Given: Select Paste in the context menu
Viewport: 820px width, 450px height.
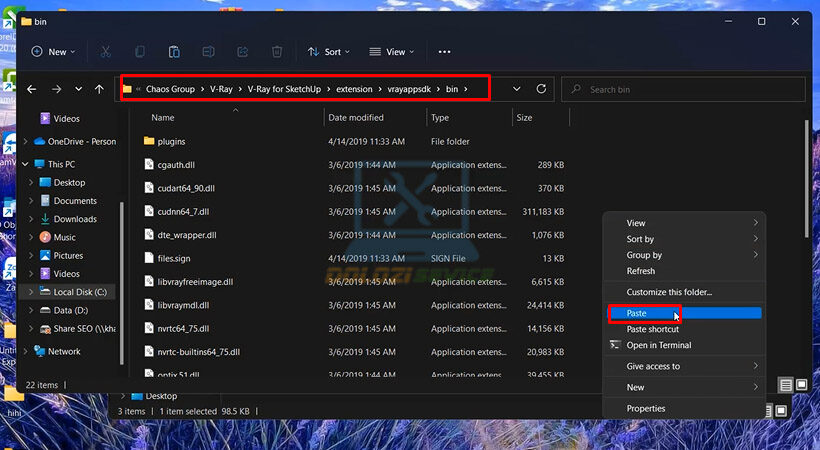Looking at the screenshot, I should (x=637, y=313).
